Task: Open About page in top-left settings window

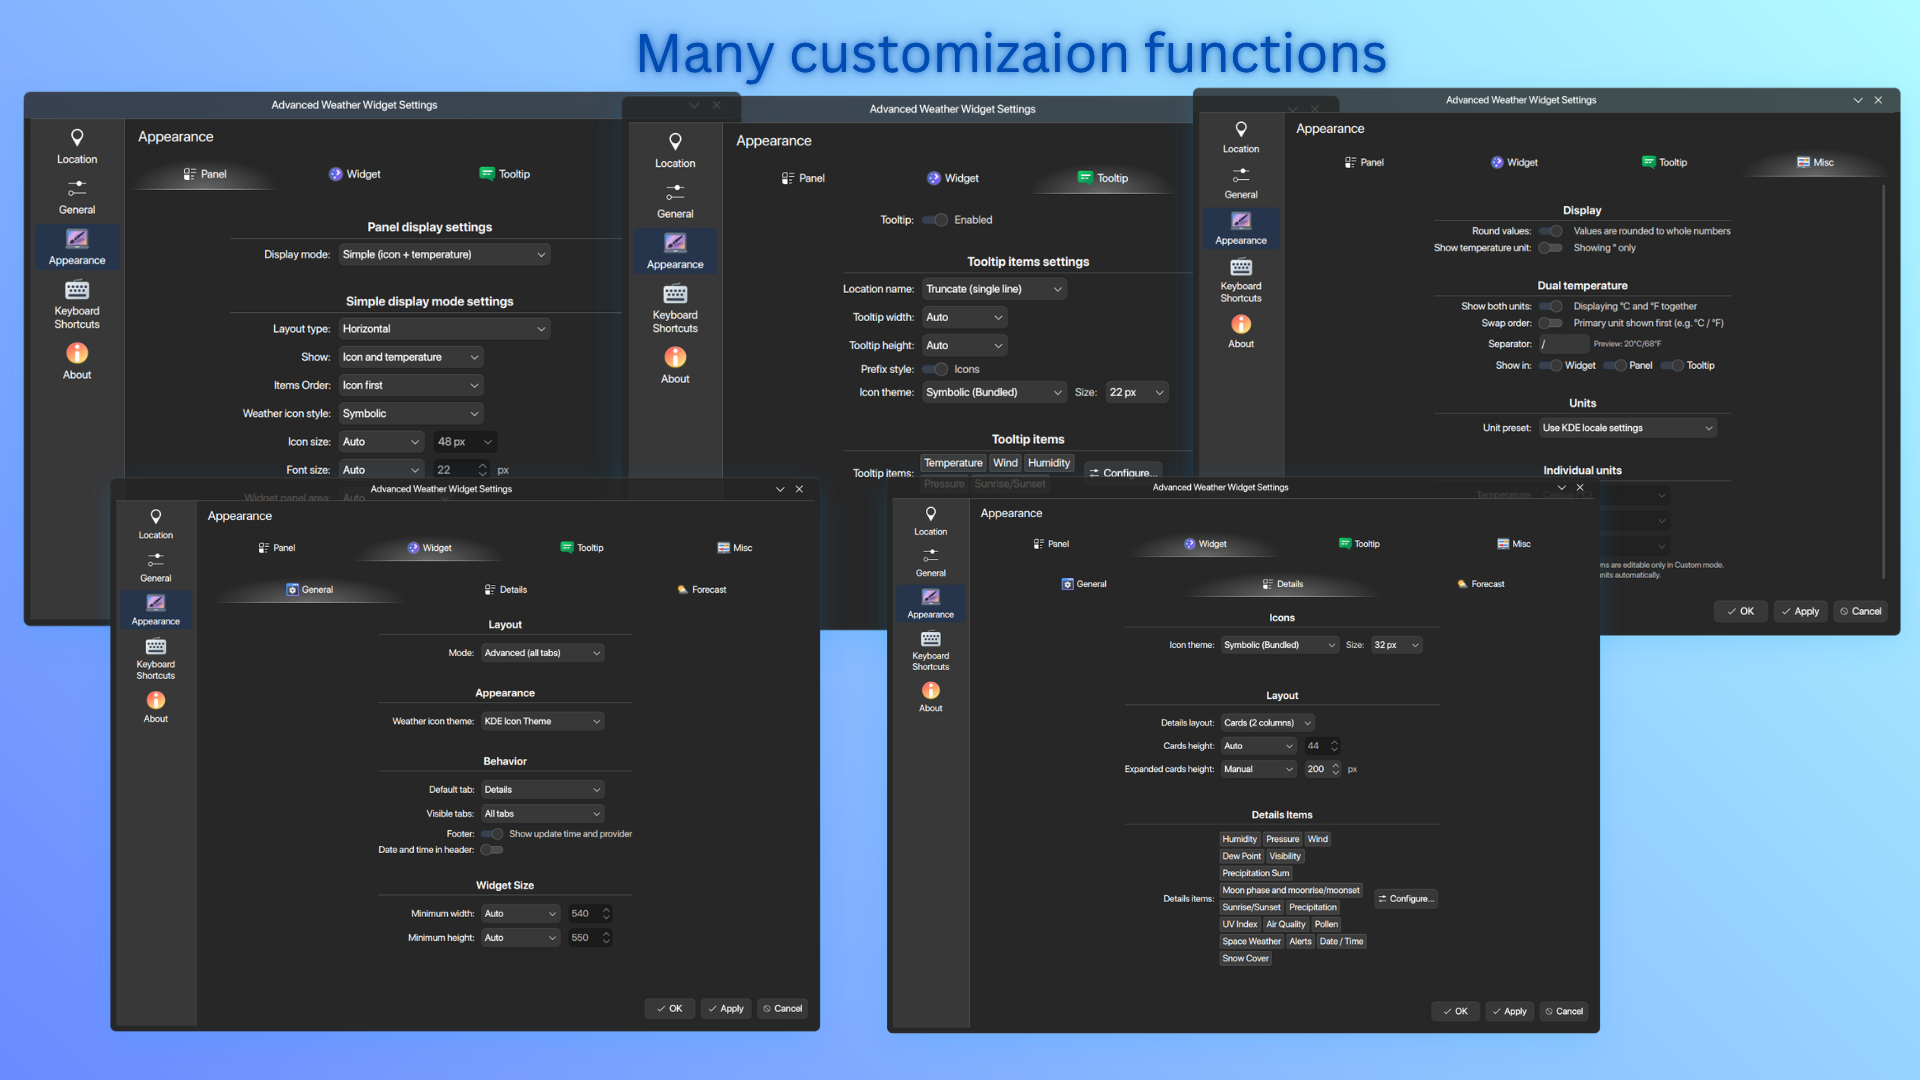Action: coord(77,361)
